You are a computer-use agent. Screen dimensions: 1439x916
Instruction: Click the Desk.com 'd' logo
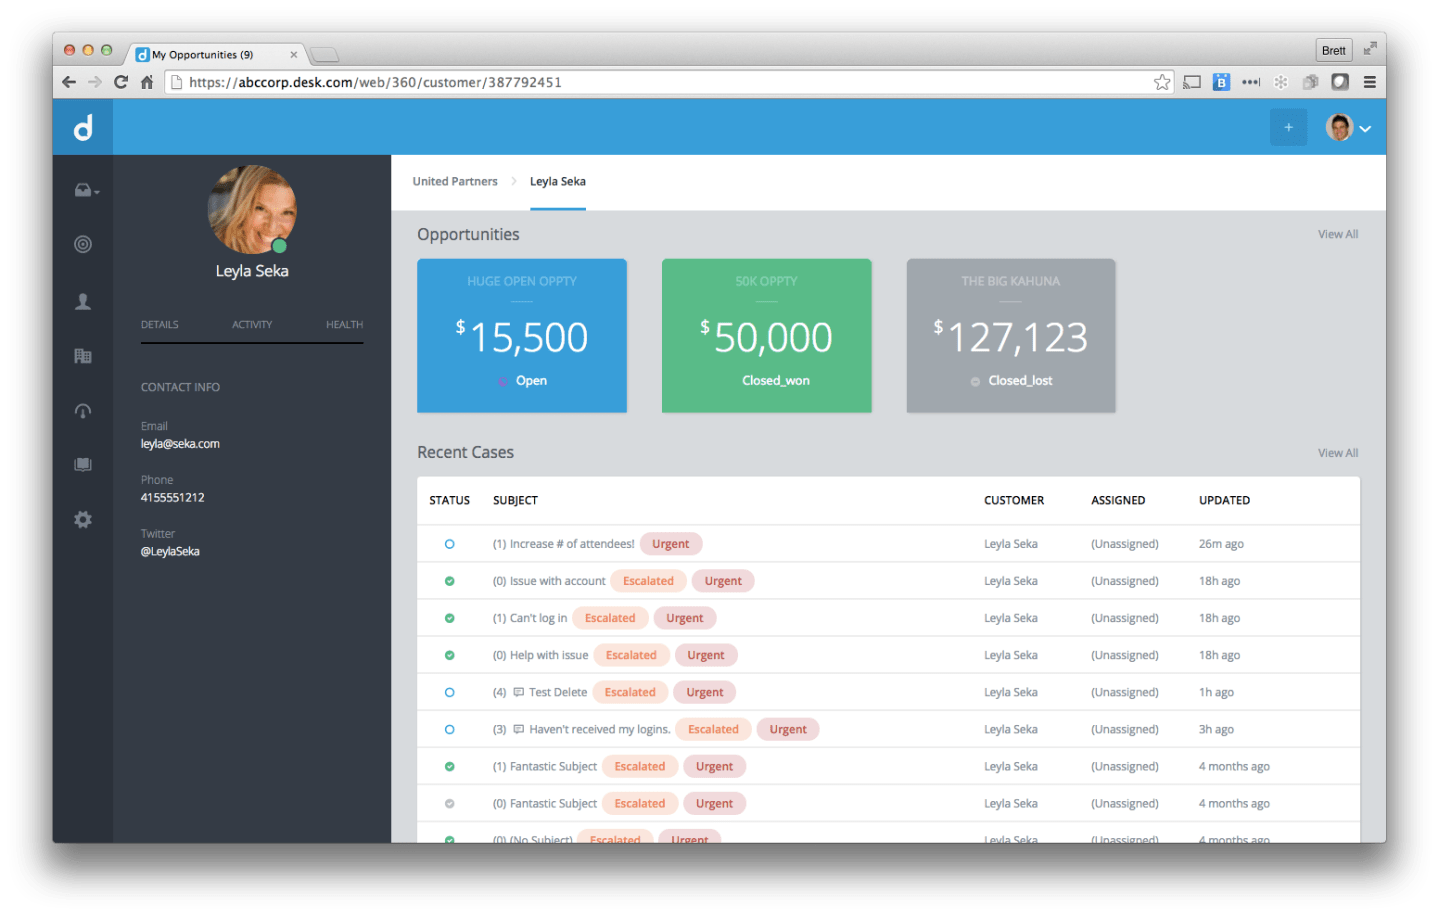point(83,127)
